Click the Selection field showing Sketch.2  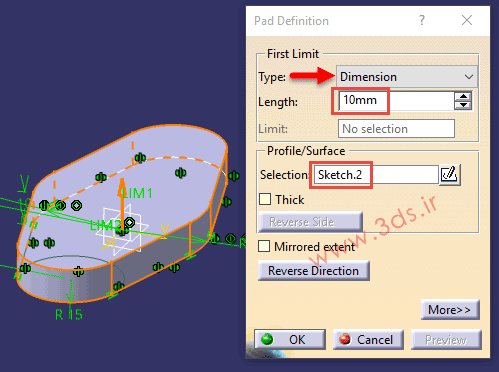click(376, 174)
